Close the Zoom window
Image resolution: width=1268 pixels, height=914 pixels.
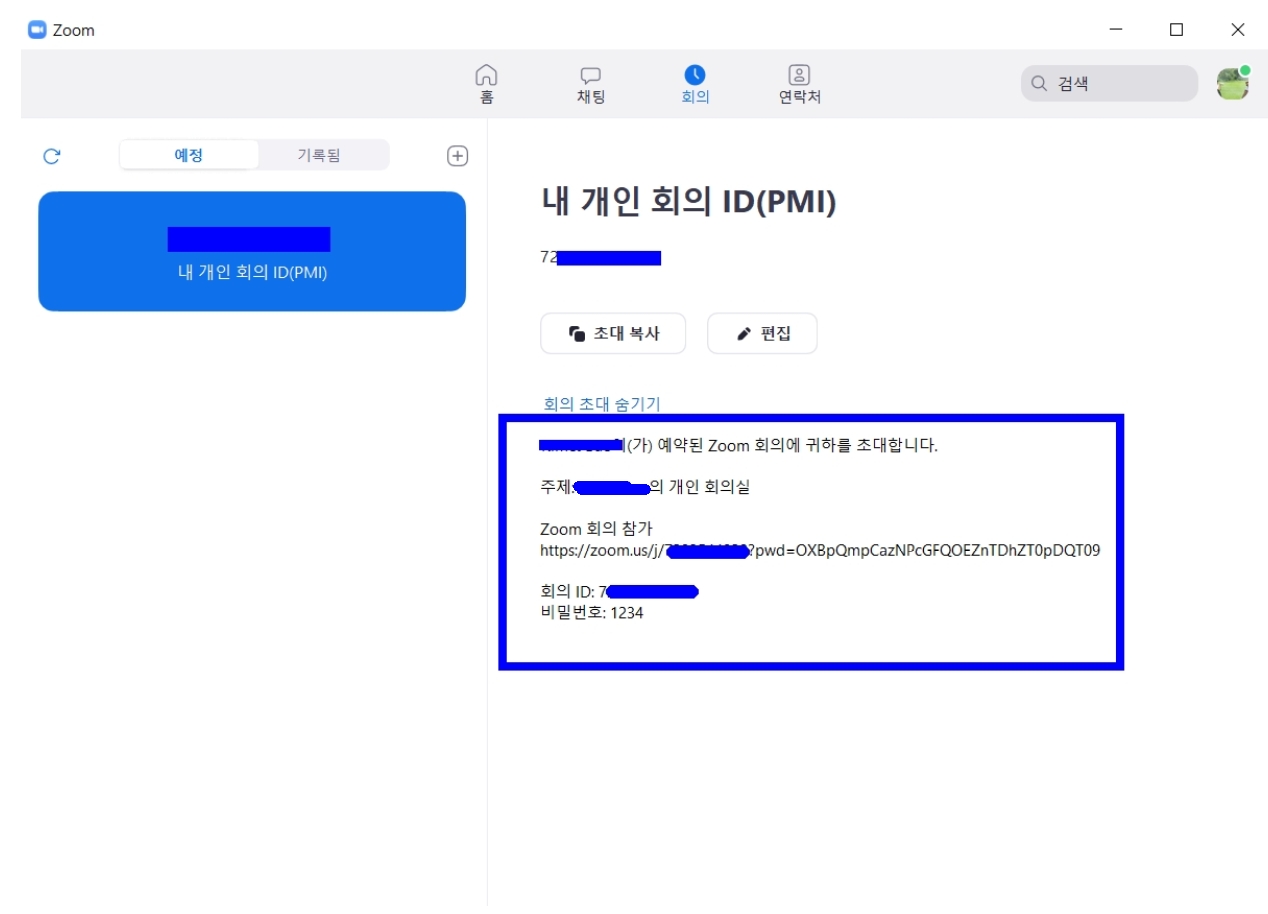click(1238, 30)
